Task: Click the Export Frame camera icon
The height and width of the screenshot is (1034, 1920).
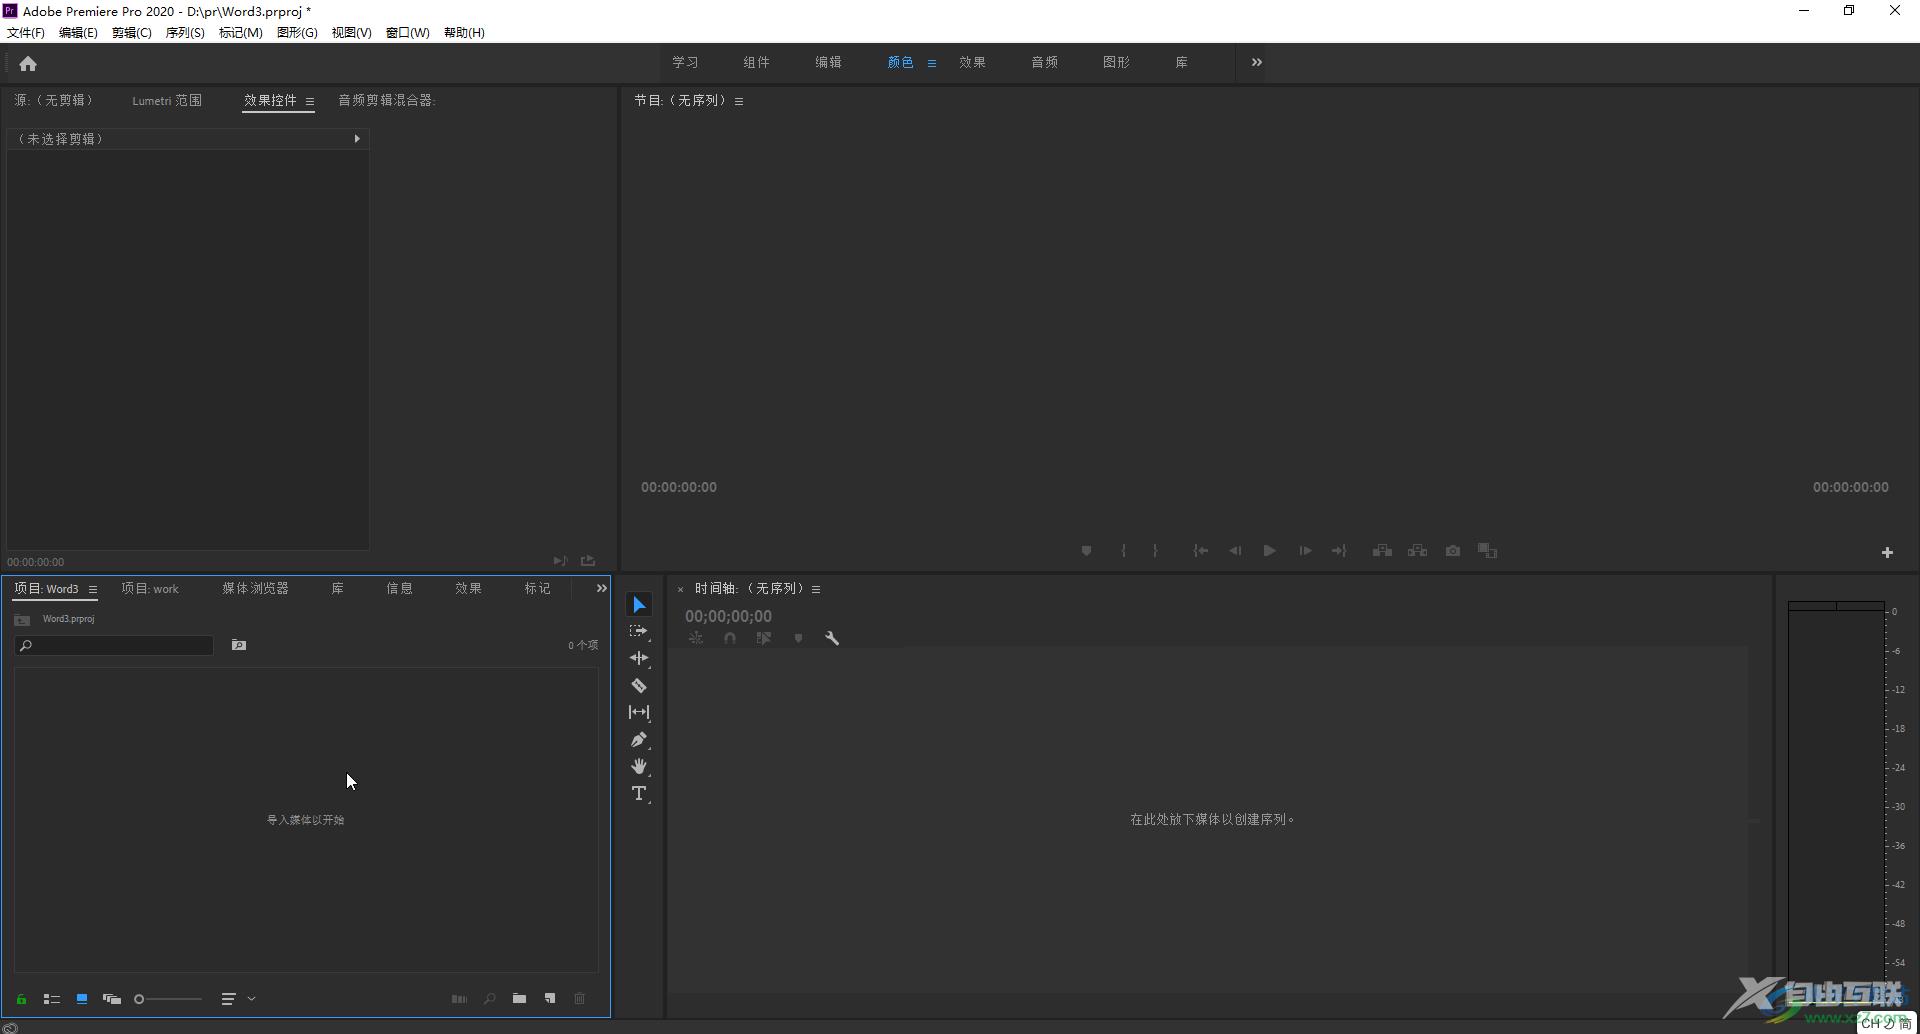Action: point(1453,551)
